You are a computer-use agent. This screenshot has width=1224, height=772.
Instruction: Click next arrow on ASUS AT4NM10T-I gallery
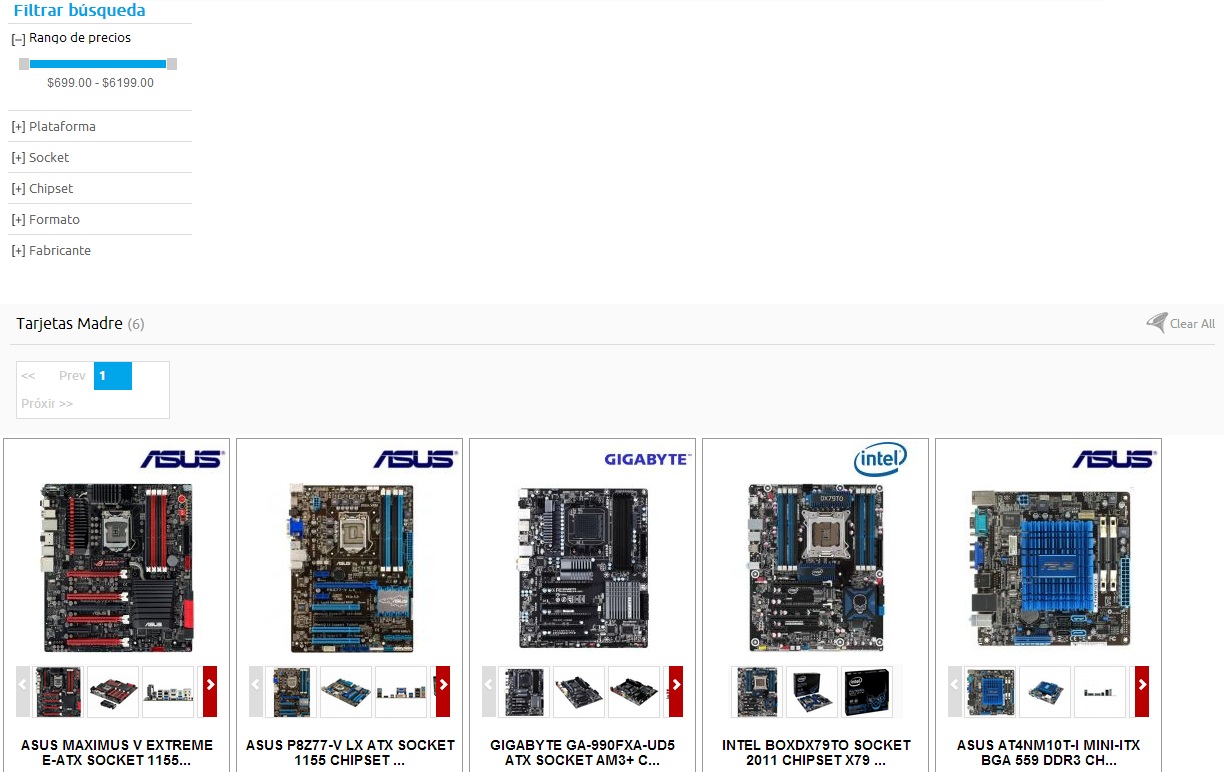1142,691
